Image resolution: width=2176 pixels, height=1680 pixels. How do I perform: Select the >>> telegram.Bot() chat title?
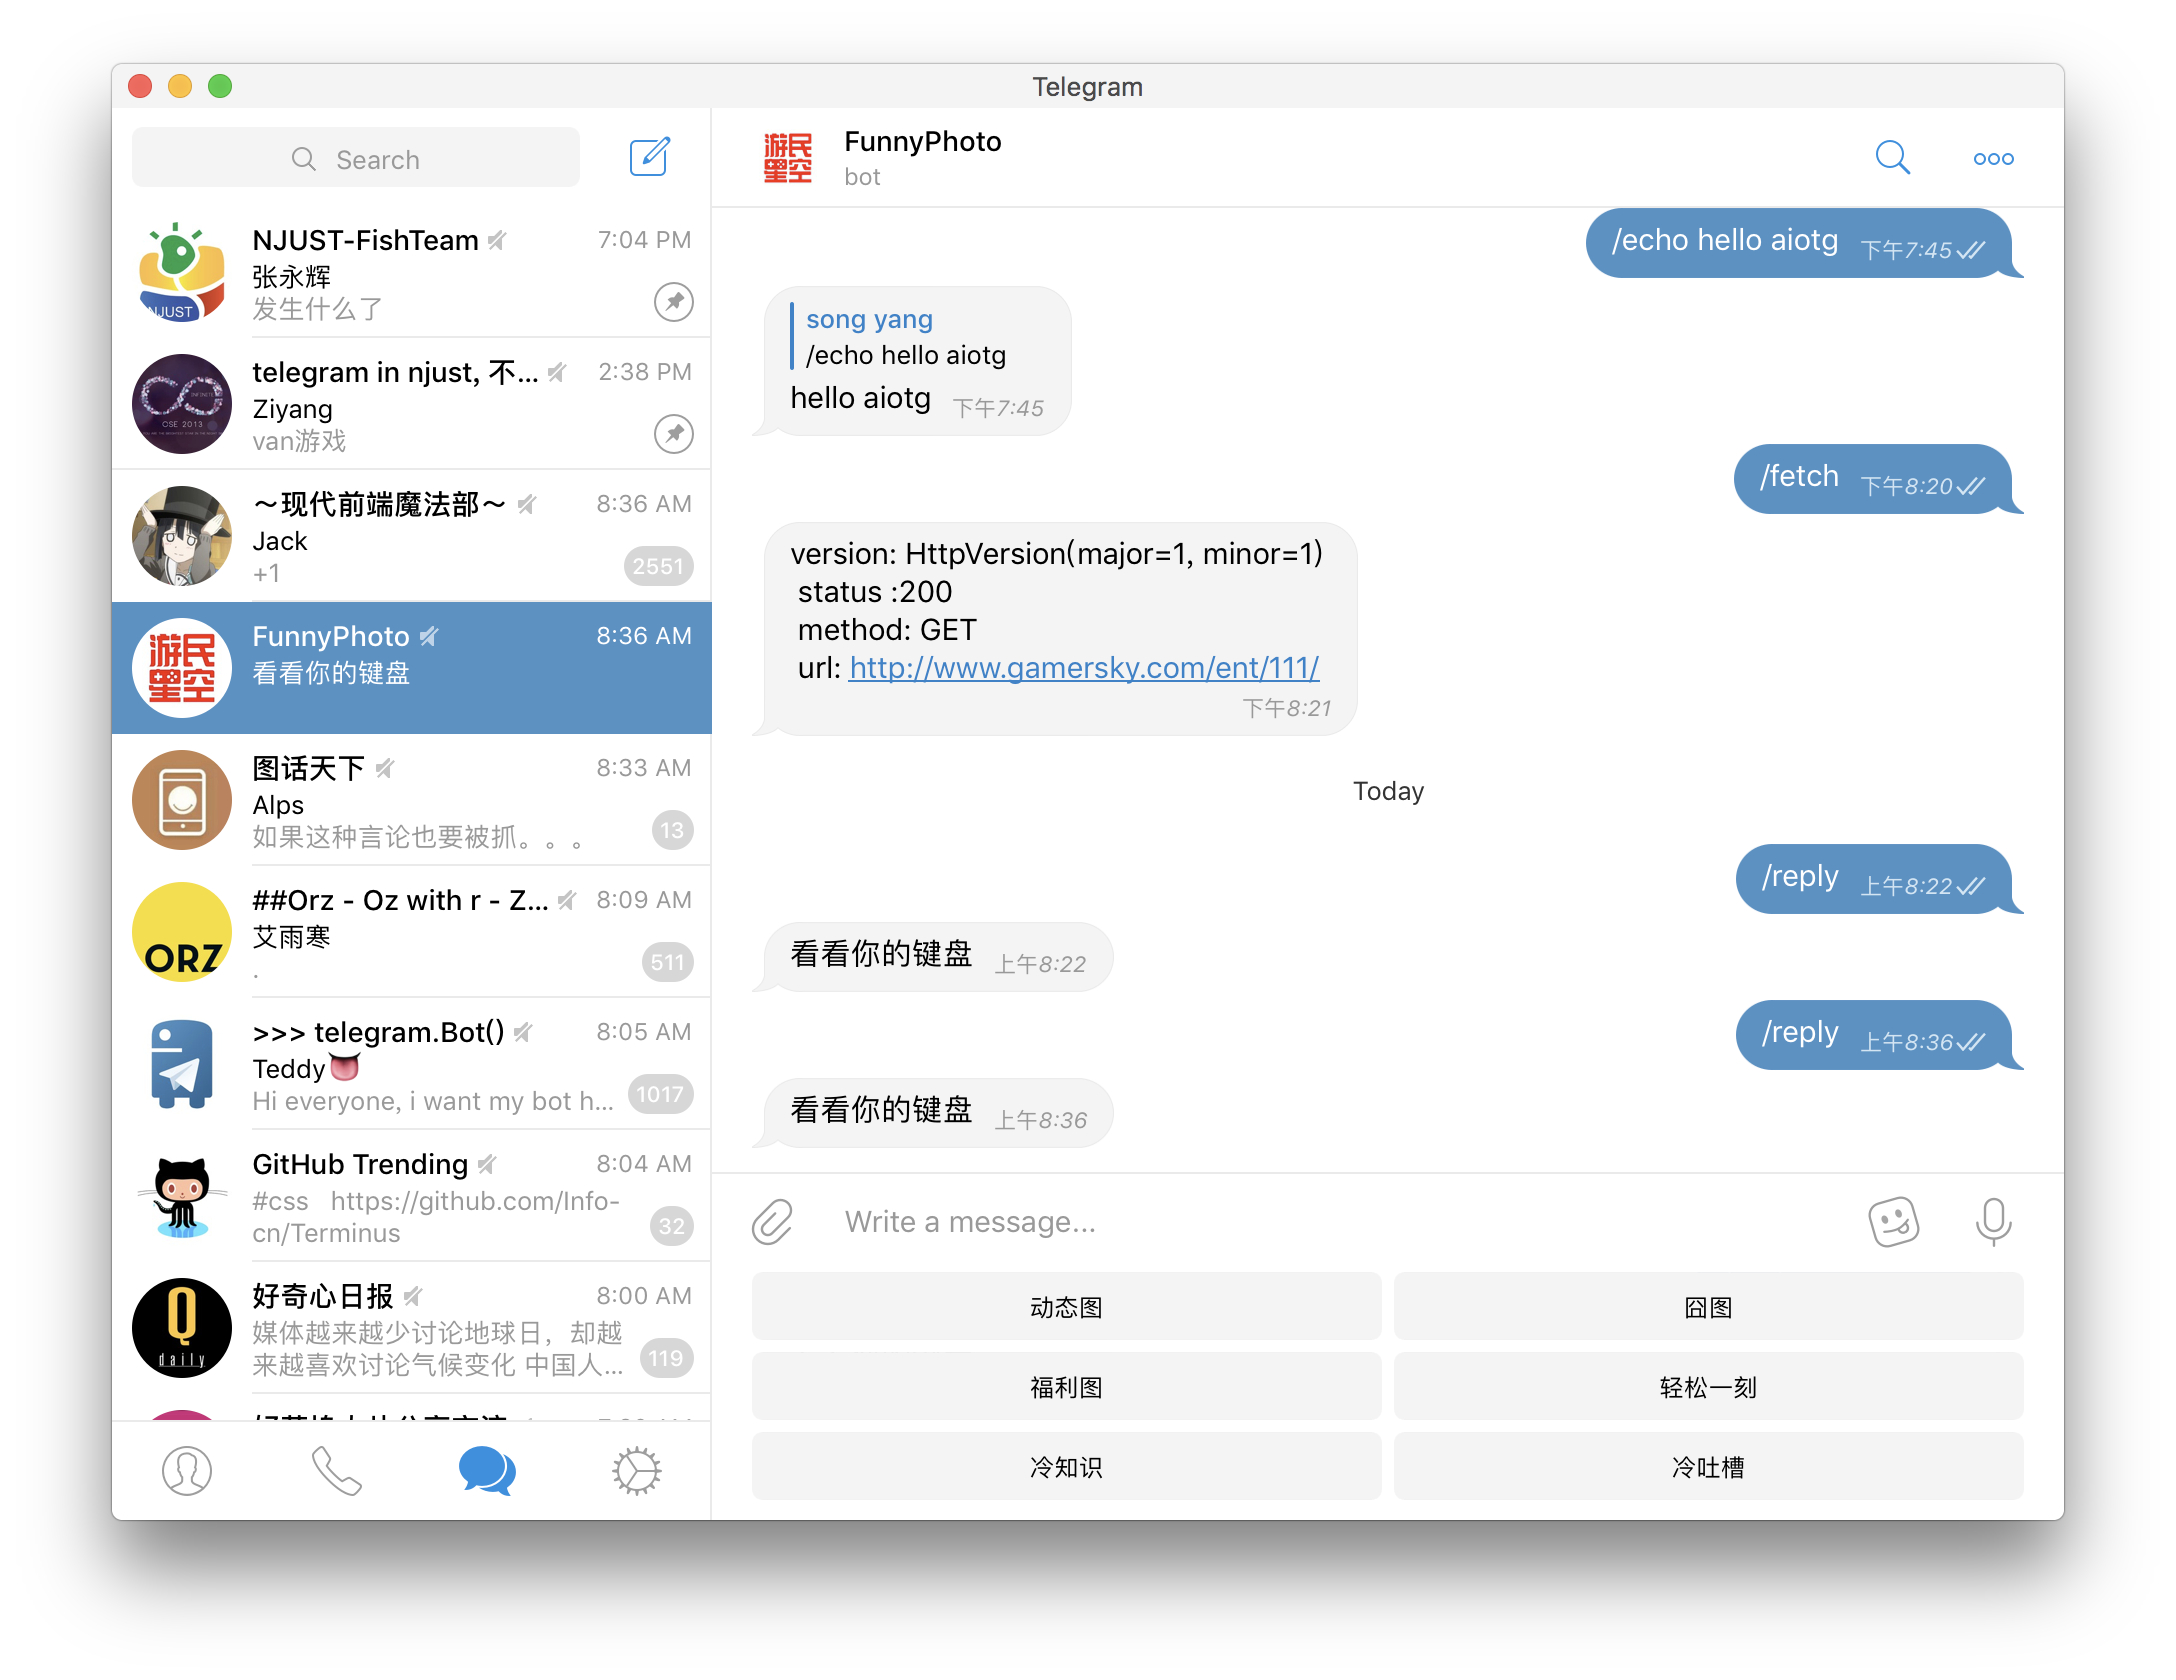378,1032
